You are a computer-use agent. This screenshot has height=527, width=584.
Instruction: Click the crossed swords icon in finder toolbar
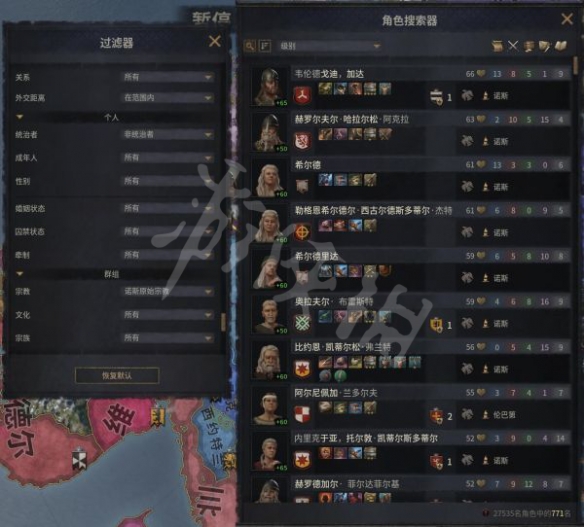click(x=513, y=46)
